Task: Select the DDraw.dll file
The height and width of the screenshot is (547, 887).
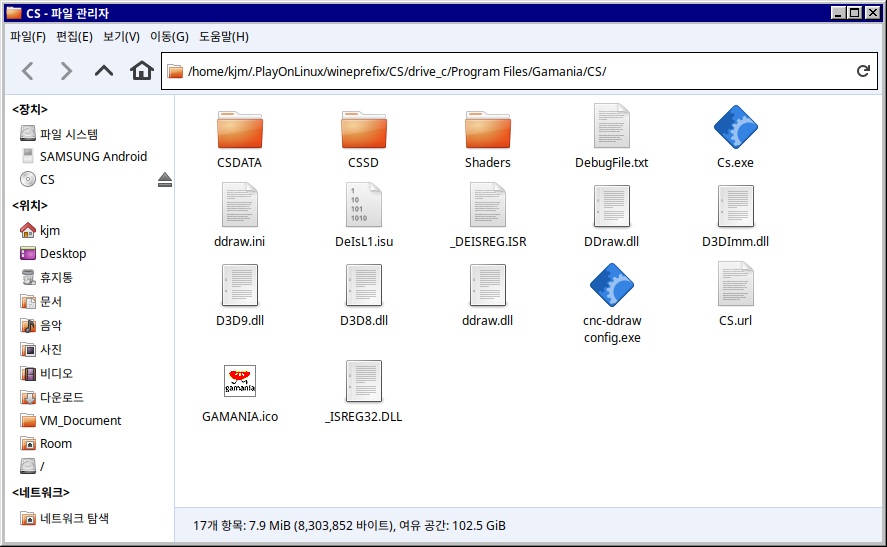Action: (x=612, y=217)
